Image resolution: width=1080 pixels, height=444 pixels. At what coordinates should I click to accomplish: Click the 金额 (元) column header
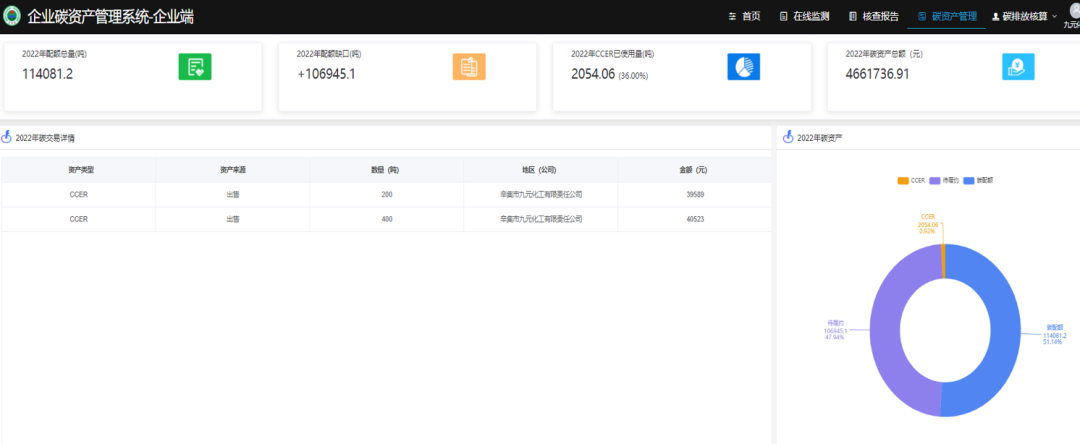[694, 170]
